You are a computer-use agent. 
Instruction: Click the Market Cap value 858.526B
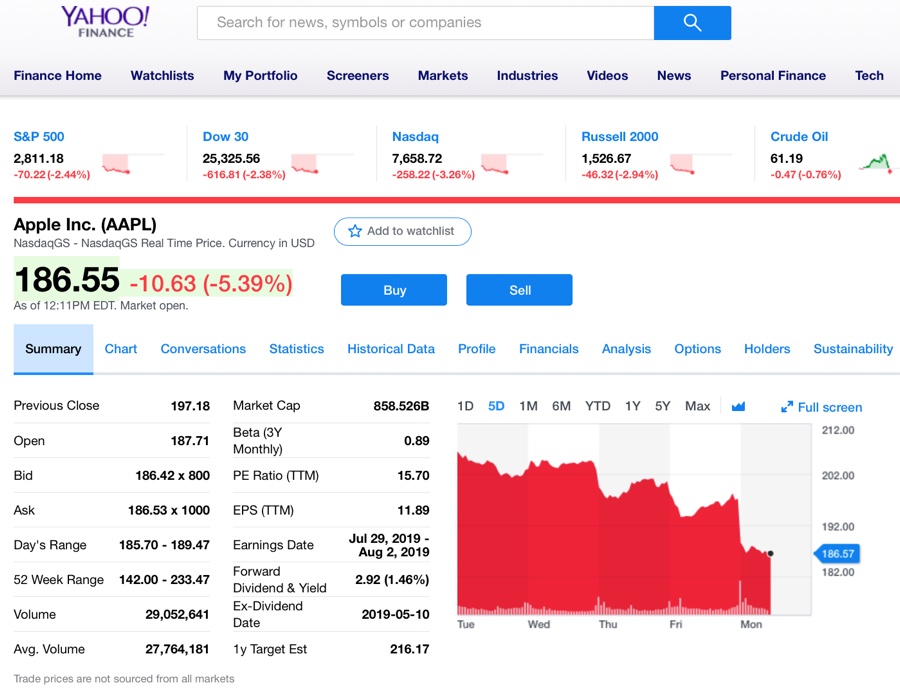401,406
